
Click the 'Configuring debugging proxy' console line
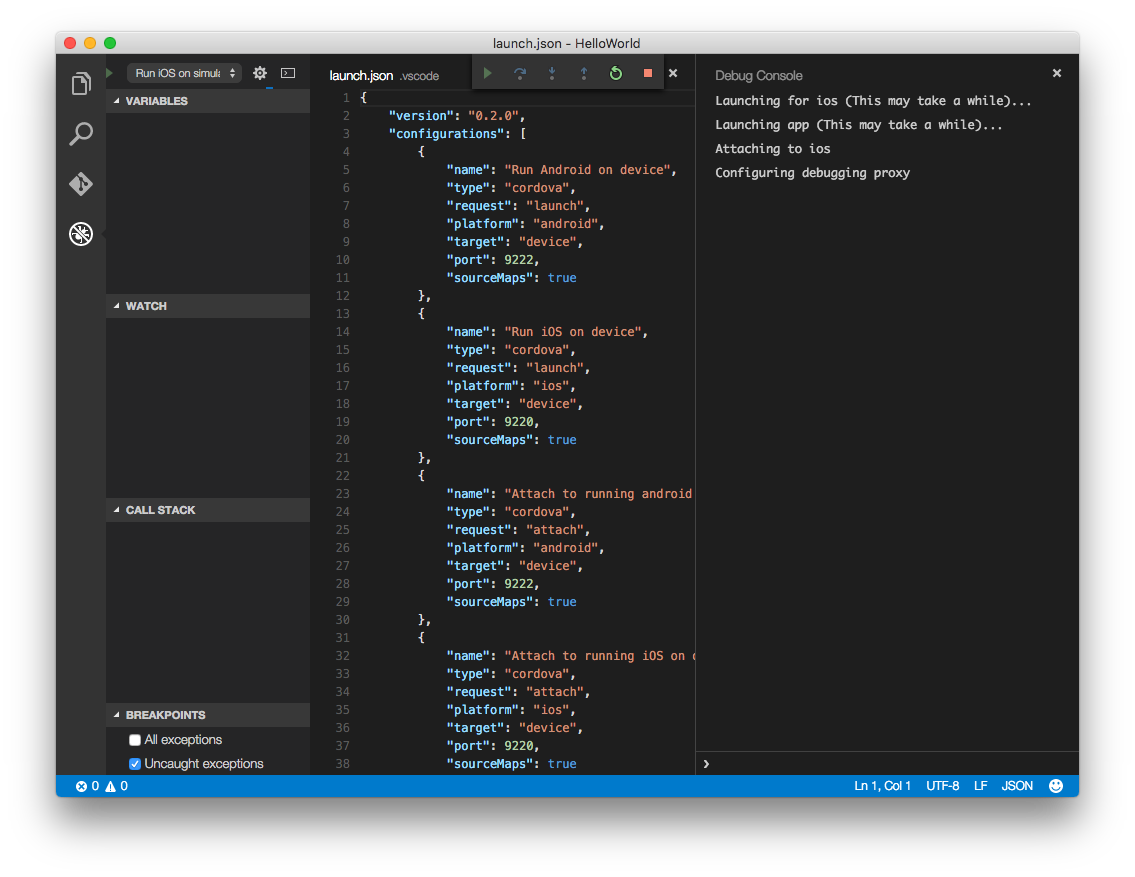pyautogui.click(x=812, y=173)
